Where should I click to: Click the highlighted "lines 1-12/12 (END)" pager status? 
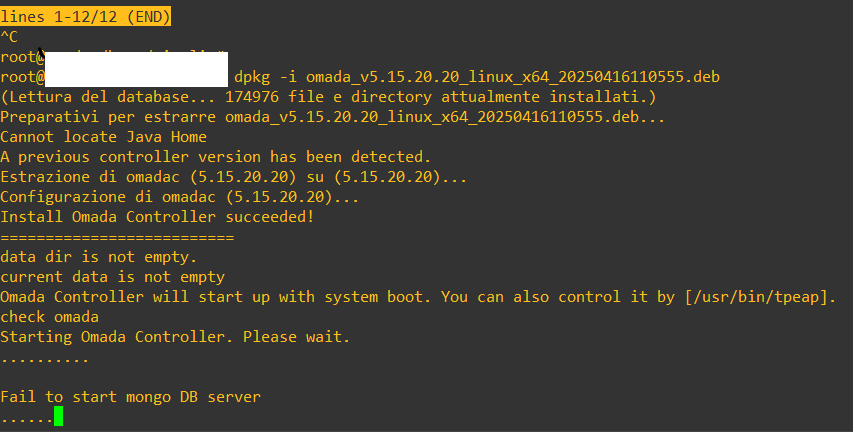[x=86, y=17]
